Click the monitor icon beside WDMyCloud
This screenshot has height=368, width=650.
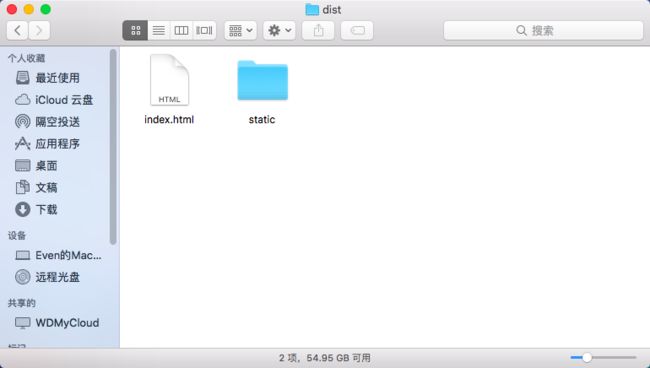pos(23,323)
